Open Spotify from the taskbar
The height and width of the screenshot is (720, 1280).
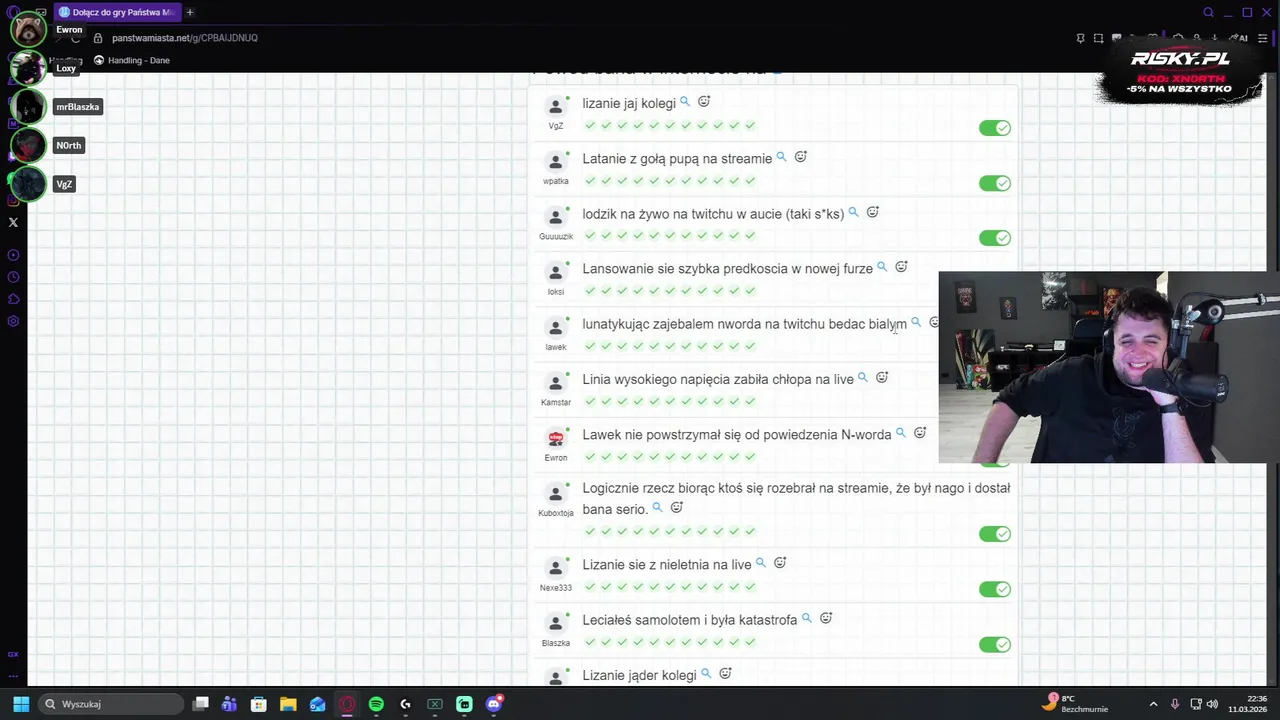pyautogui.click(x=376, y=704)
